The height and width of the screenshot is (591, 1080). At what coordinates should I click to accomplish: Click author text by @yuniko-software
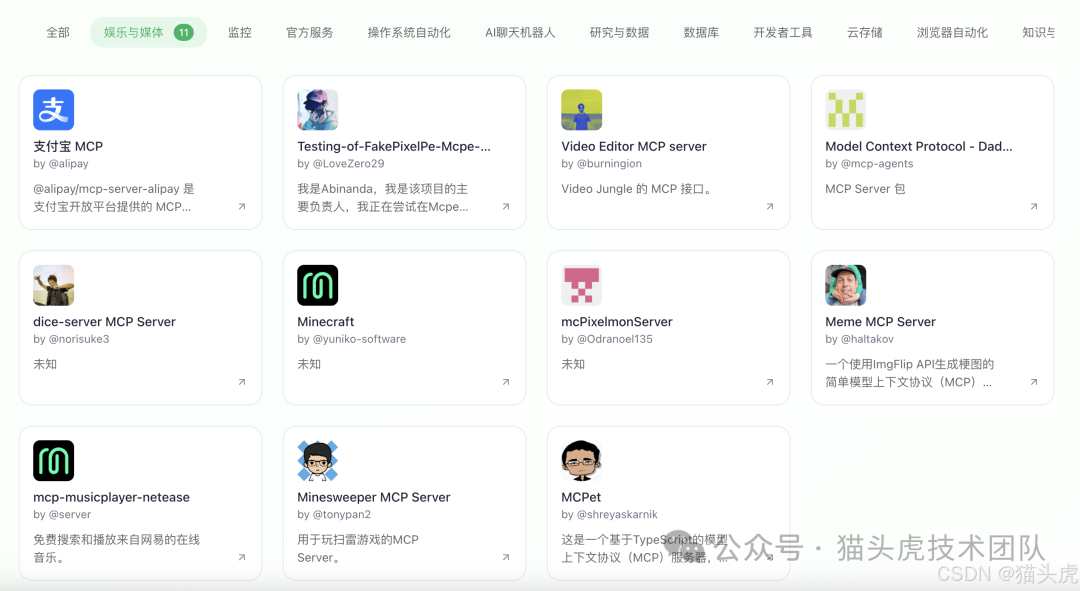click(x=352, y=340)
